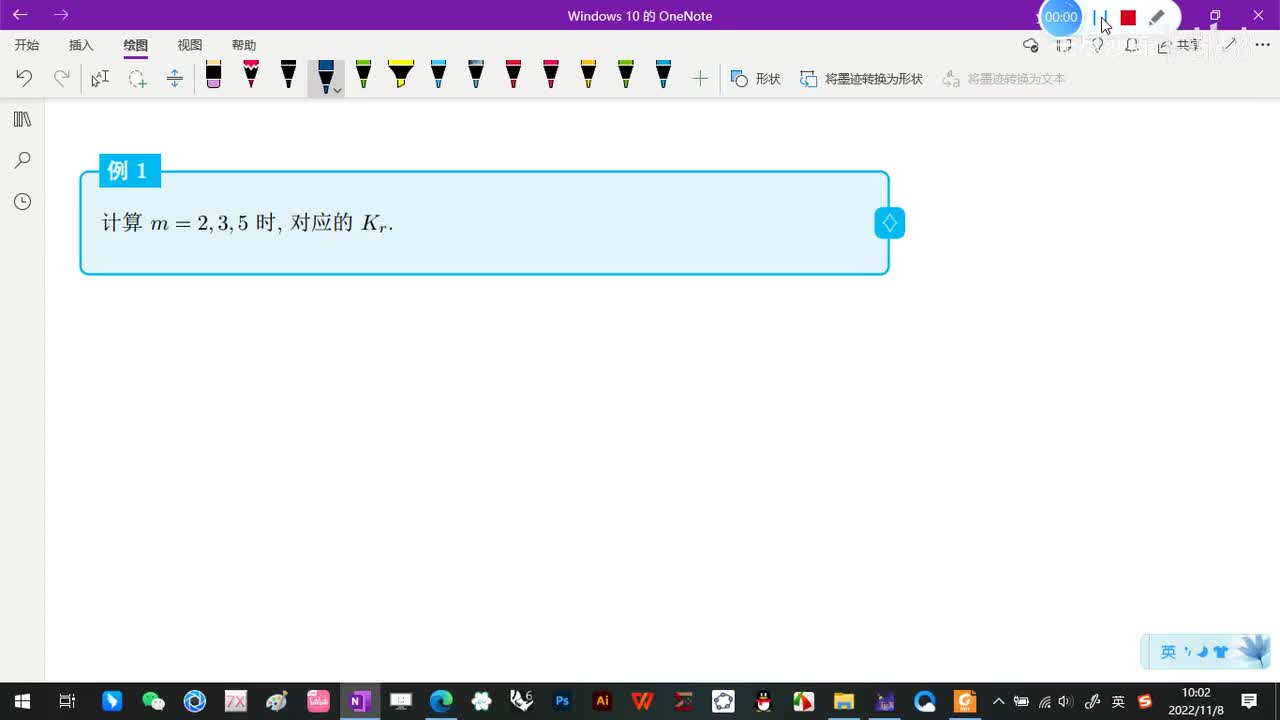Select the yellow highlighter
This screenshot has height=720, width=1280.
coord(401,75)
